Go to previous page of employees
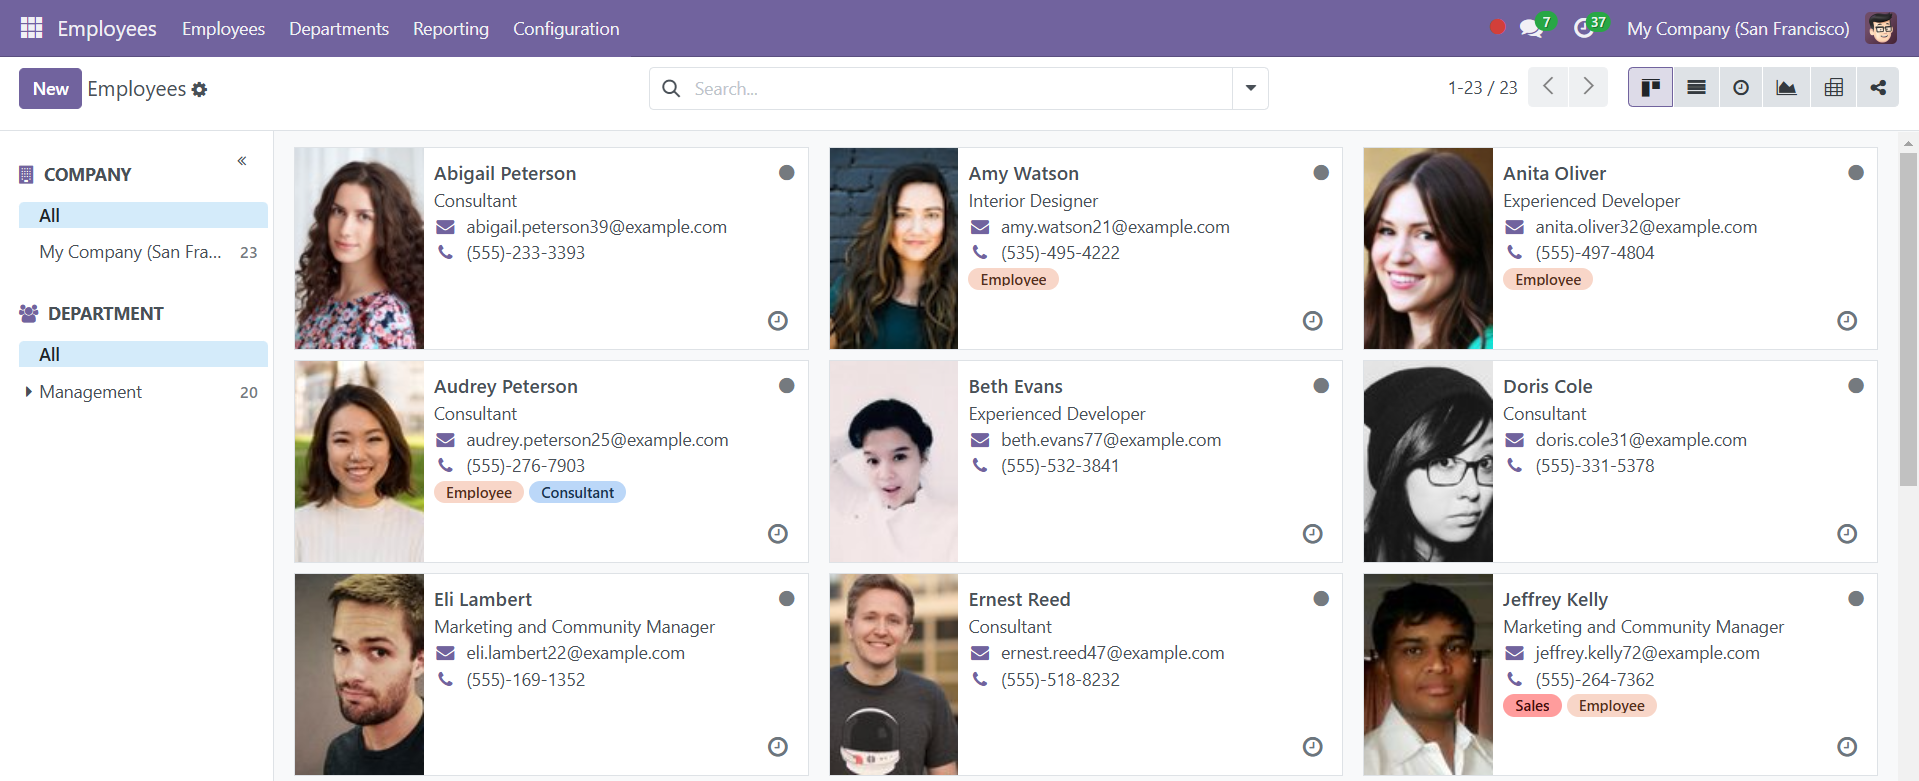 [x=1548, y=87]
